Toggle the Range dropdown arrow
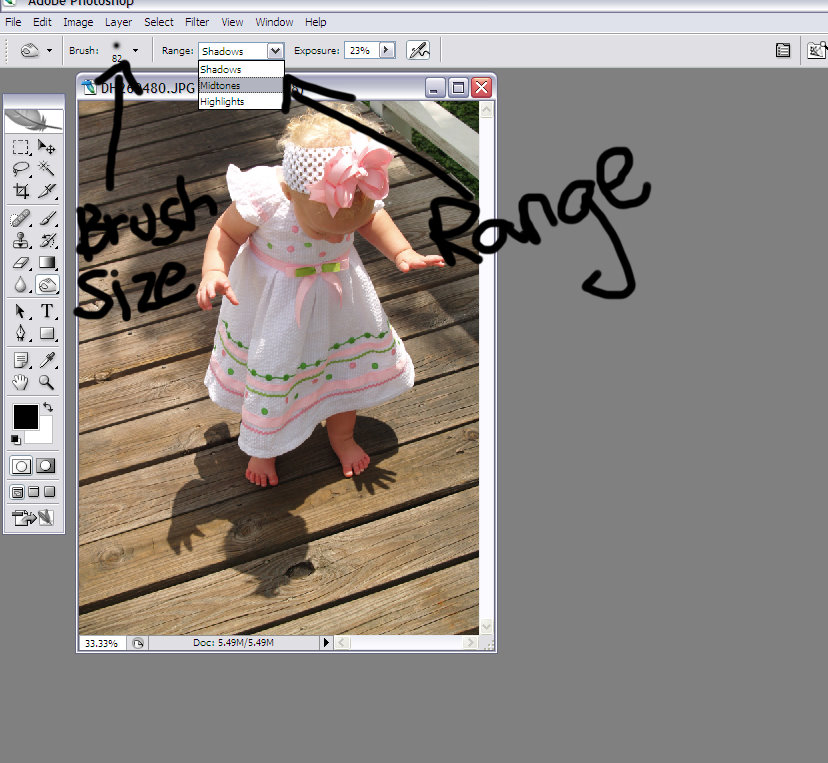828x763 pixels. pos(275,51)
